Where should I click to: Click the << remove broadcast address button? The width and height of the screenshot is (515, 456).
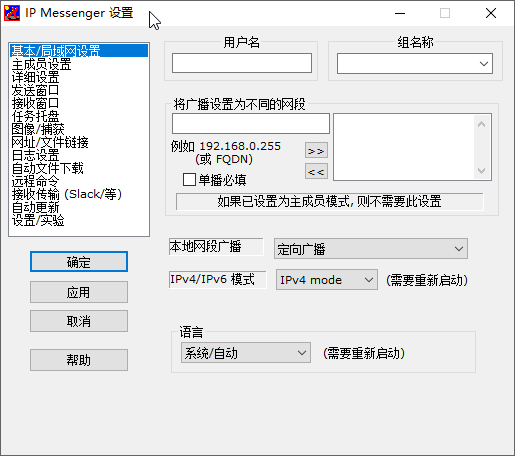tap(316, 172)
